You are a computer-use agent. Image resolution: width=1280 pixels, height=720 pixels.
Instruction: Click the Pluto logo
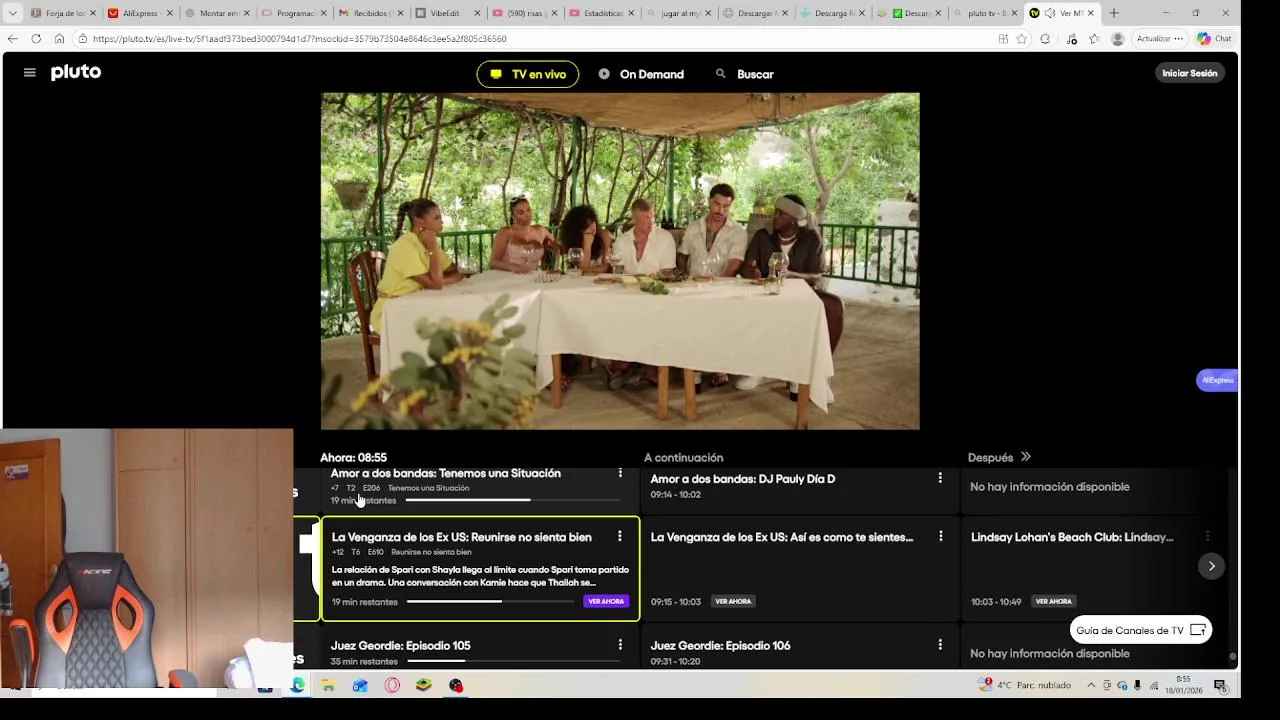[76, 72]
